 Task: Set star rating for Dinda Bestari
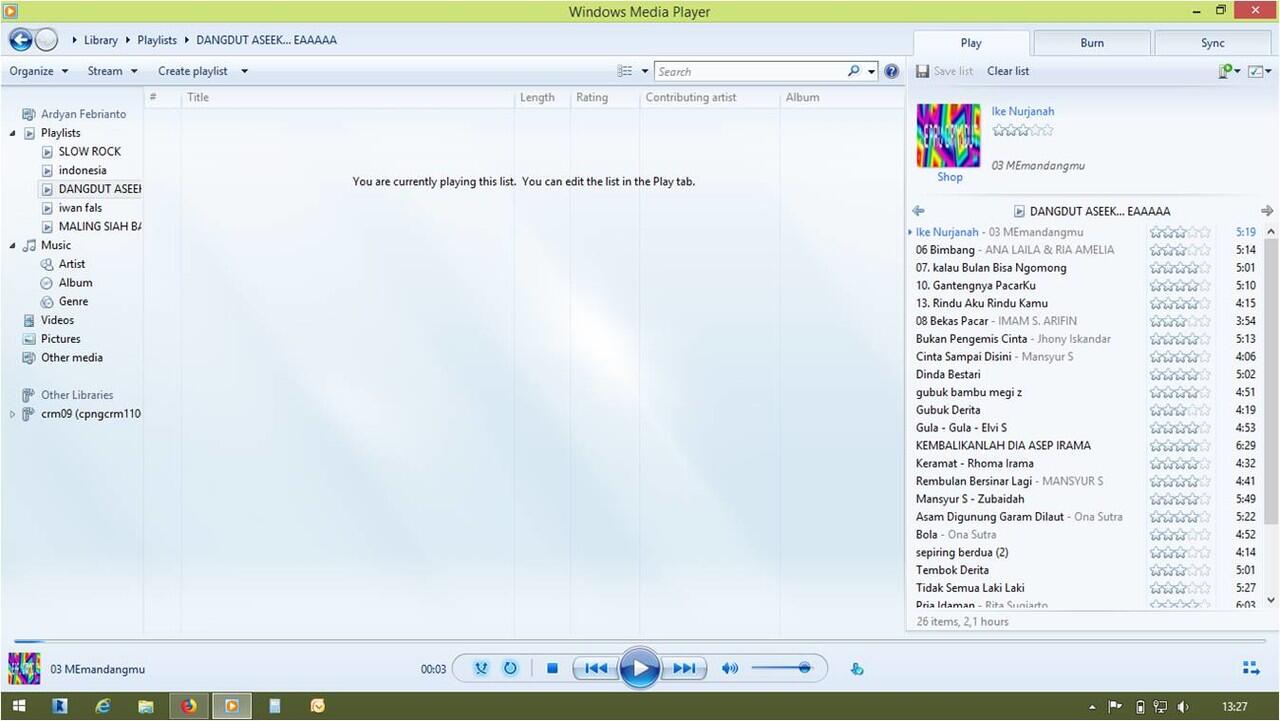click(x=1180, y=375)
